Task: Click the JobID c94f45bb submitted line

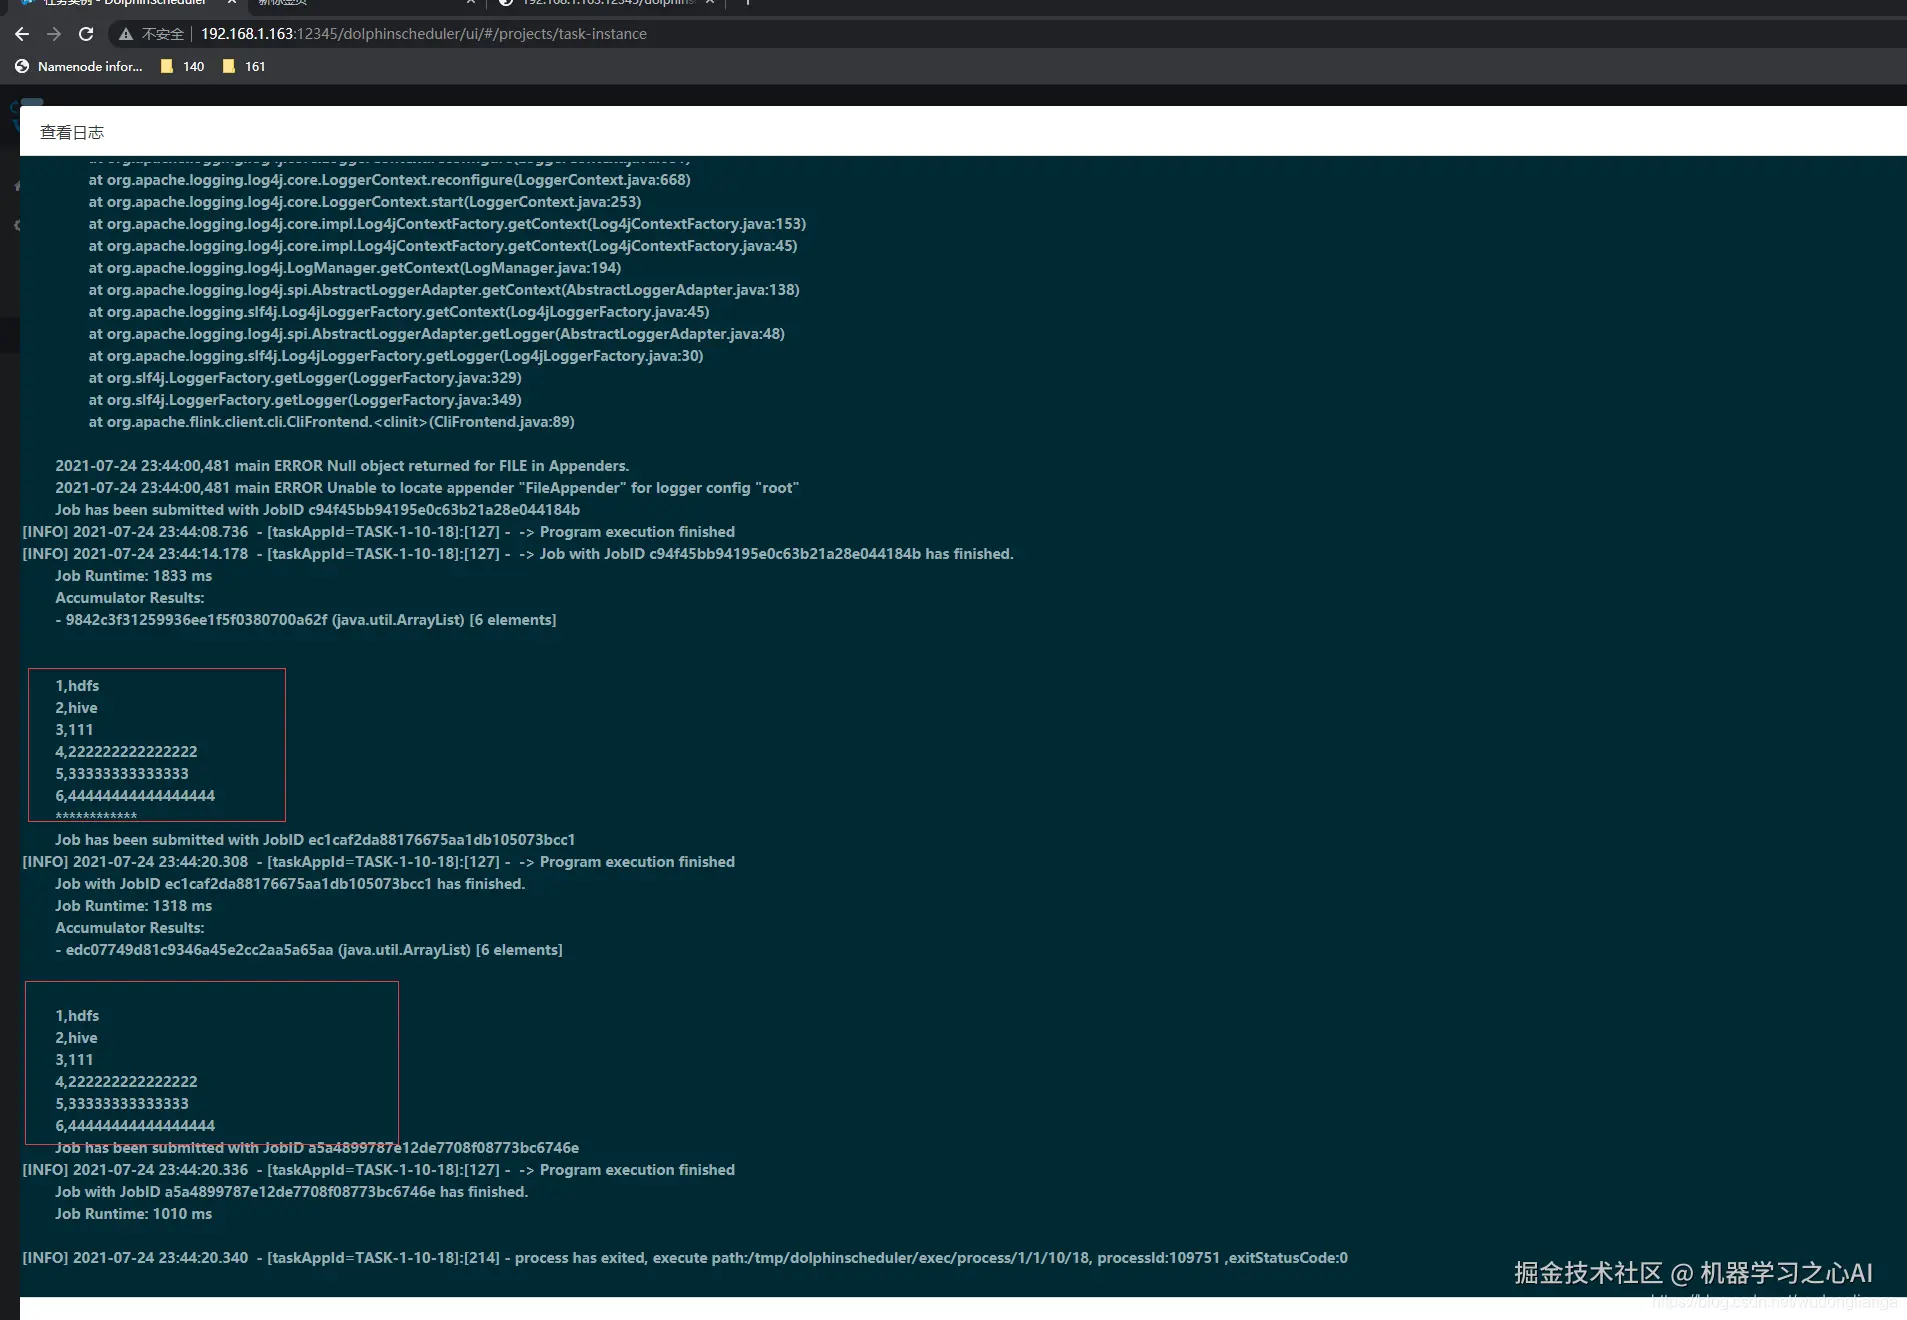Action: [318, 510]
